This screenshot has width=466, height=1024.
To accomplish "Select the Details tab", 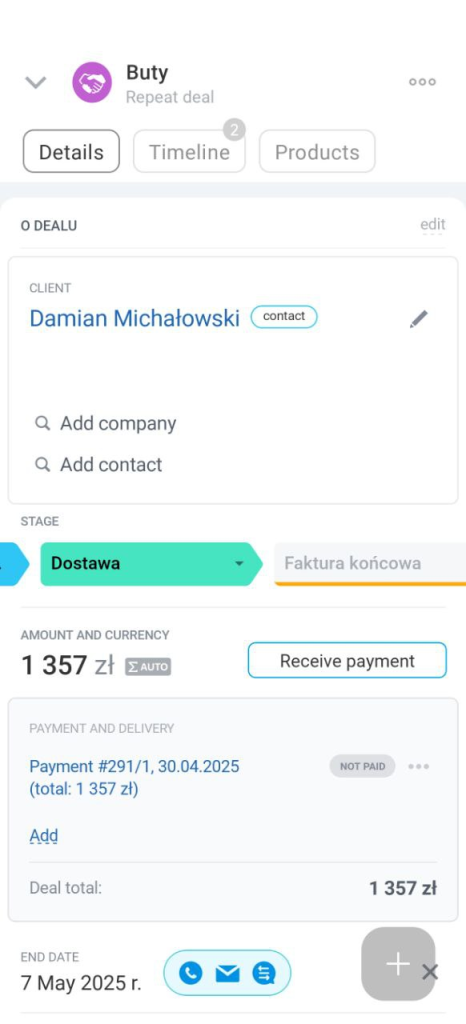I will 71,152.
